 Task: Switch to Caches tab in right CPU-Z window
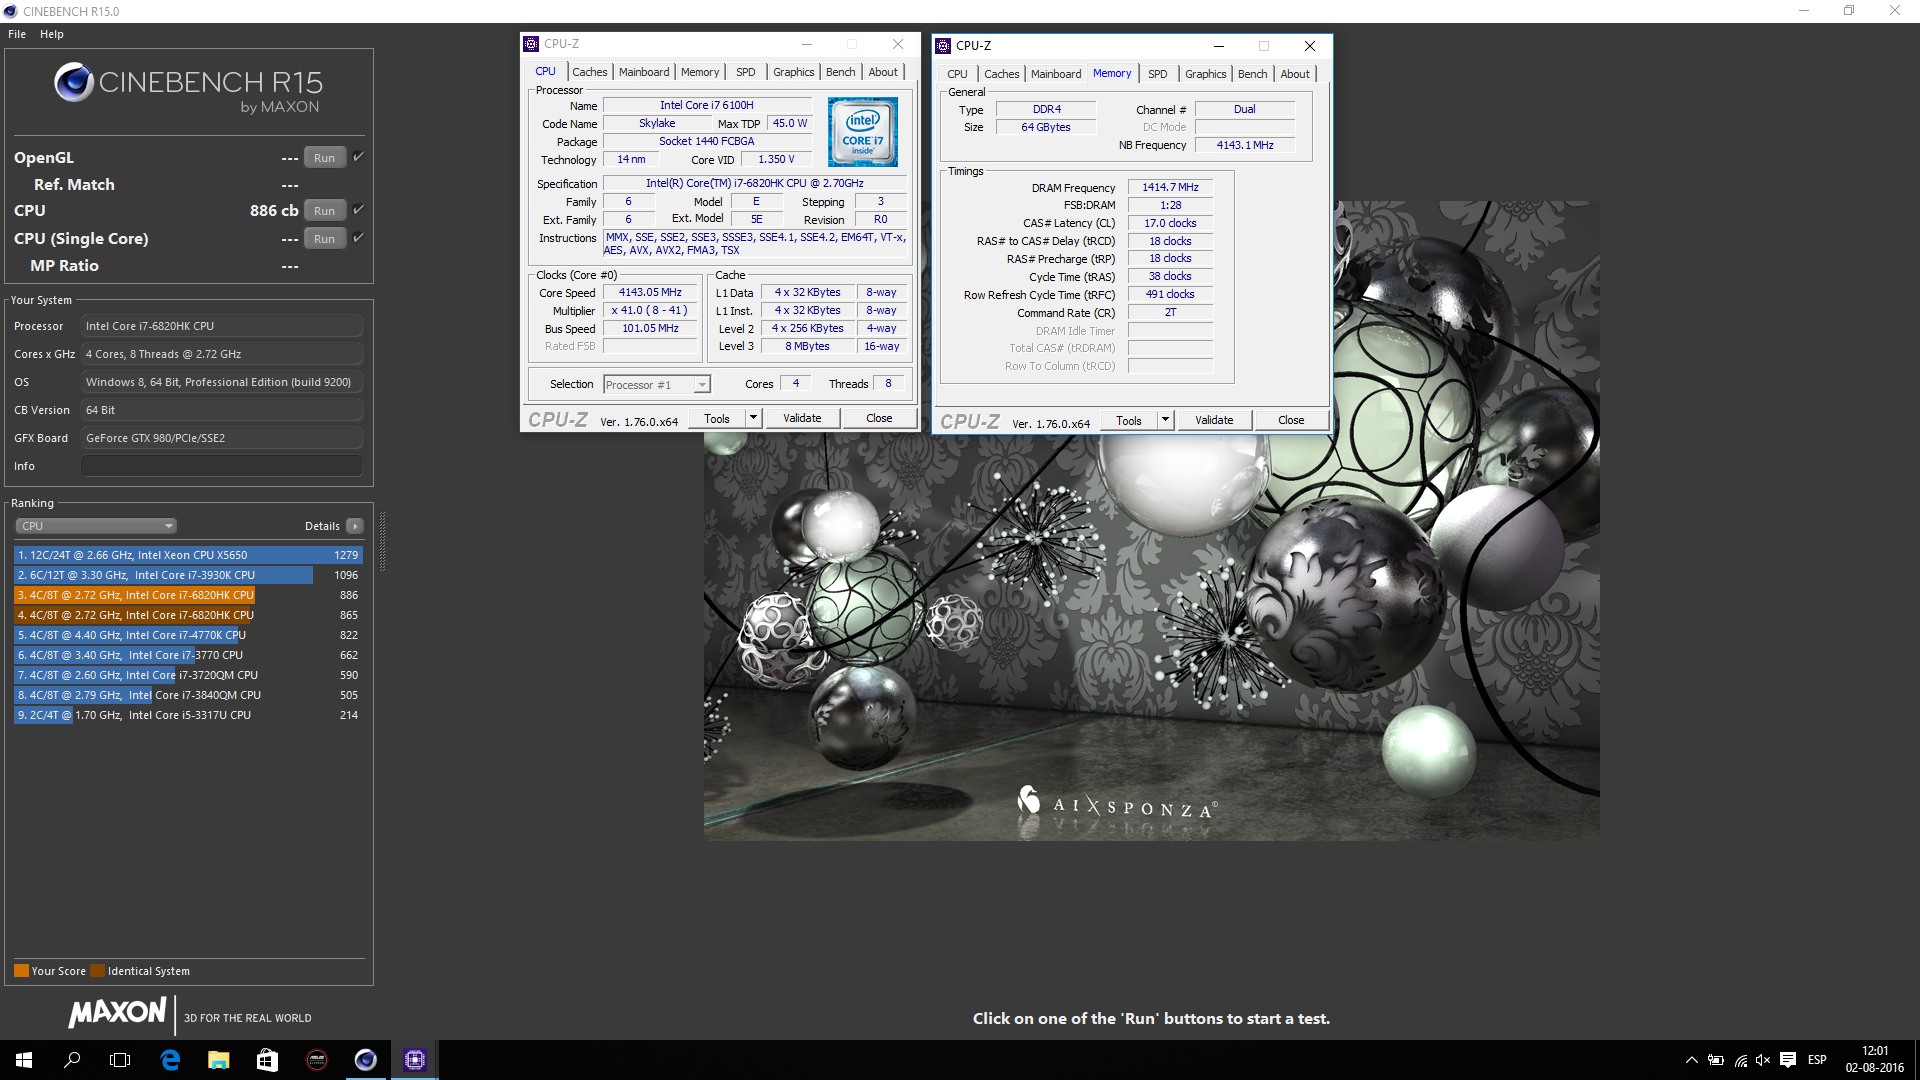click(1002, 74)
